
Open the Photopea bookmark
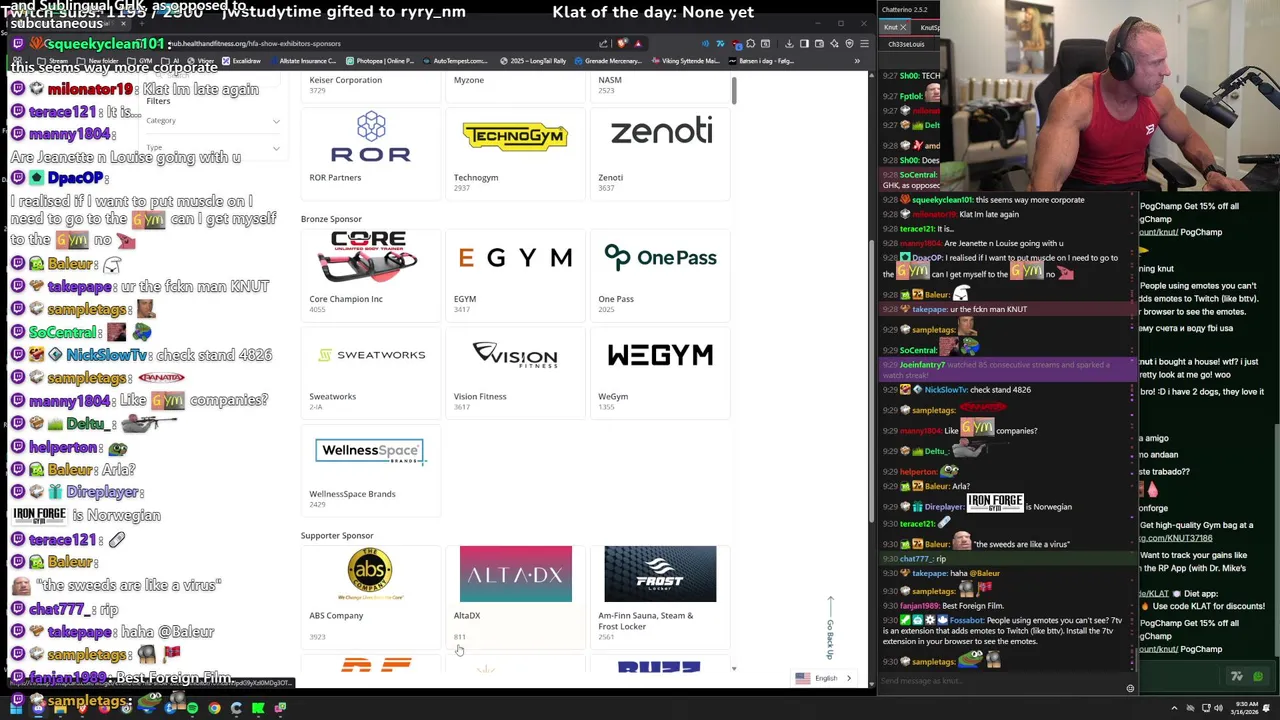point(381,61)
